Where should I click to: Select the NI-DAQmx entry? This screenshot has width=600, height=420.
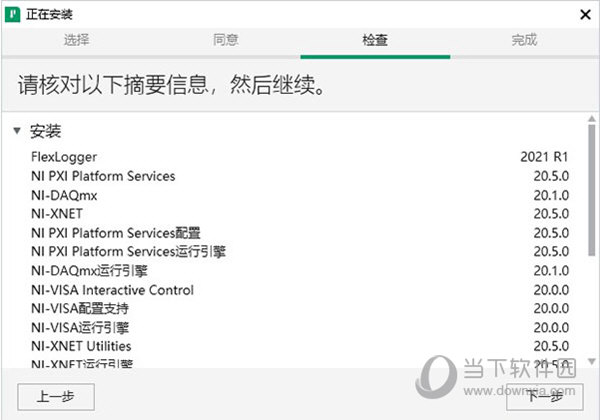click(x=300, y=195)
